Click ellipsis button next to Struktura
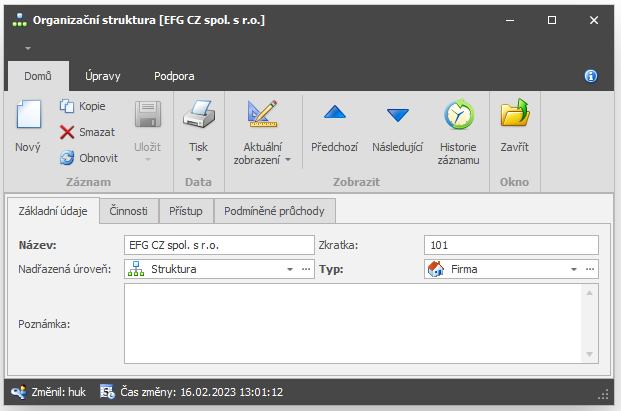 (306, 269)
